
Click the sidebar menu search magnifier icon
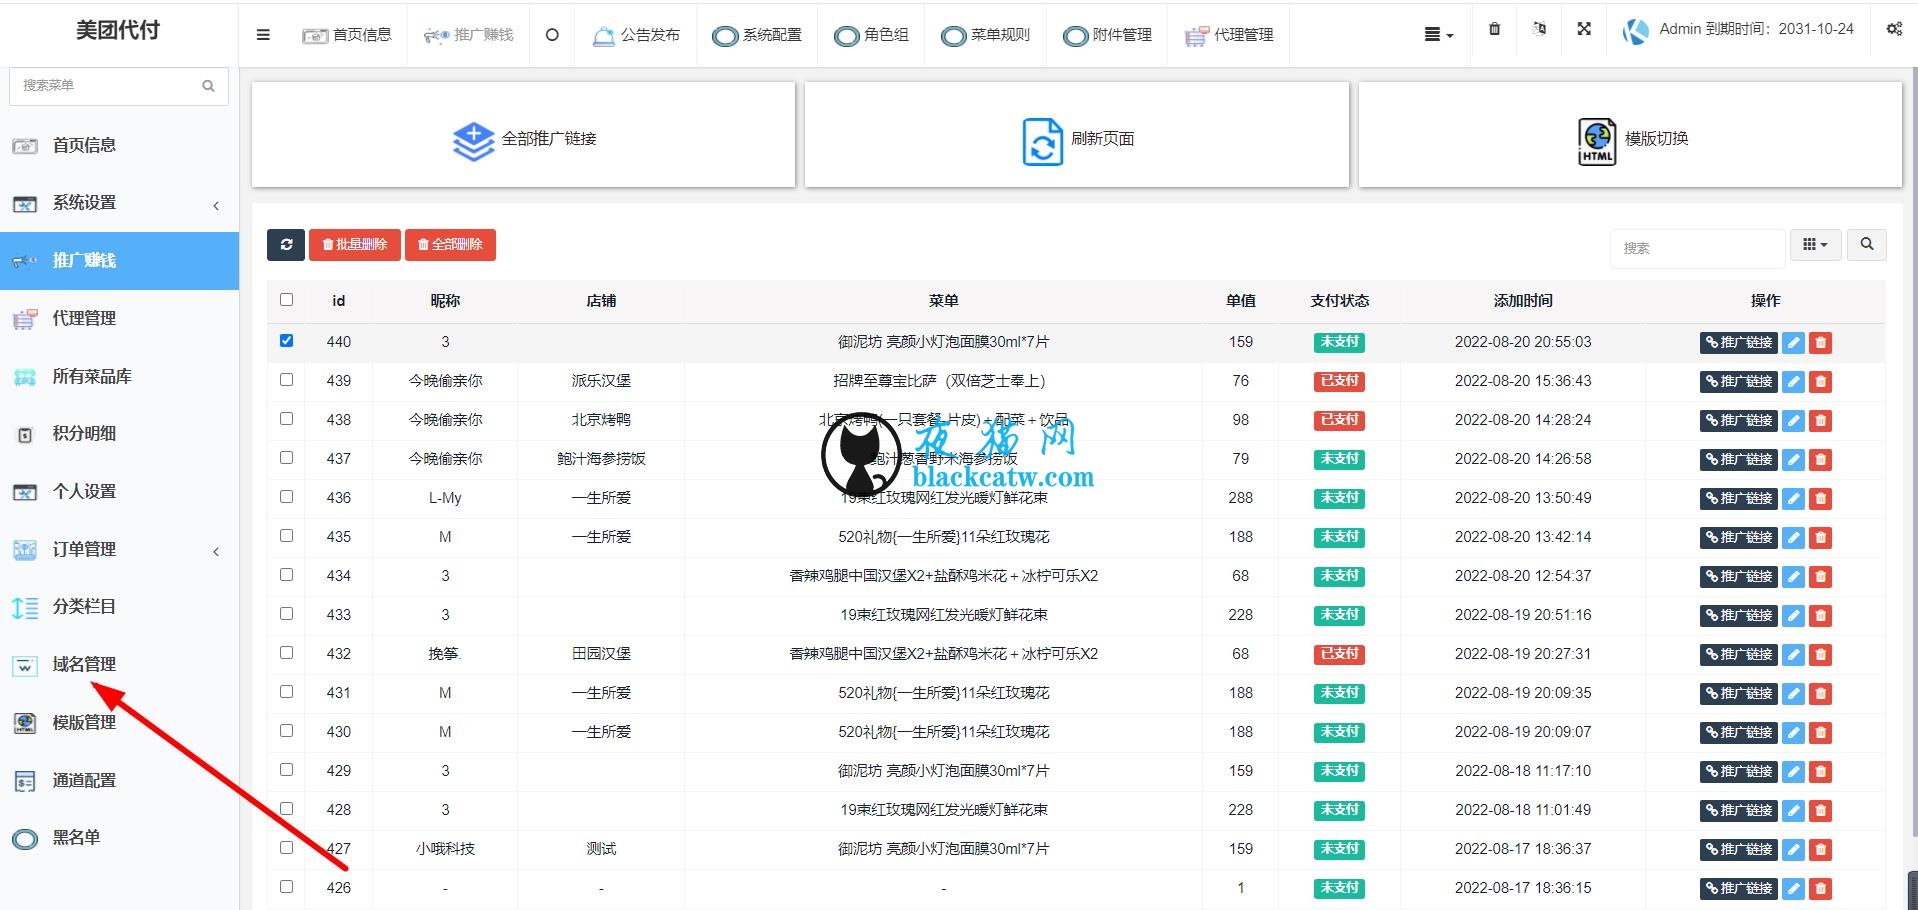coord(208,86)
